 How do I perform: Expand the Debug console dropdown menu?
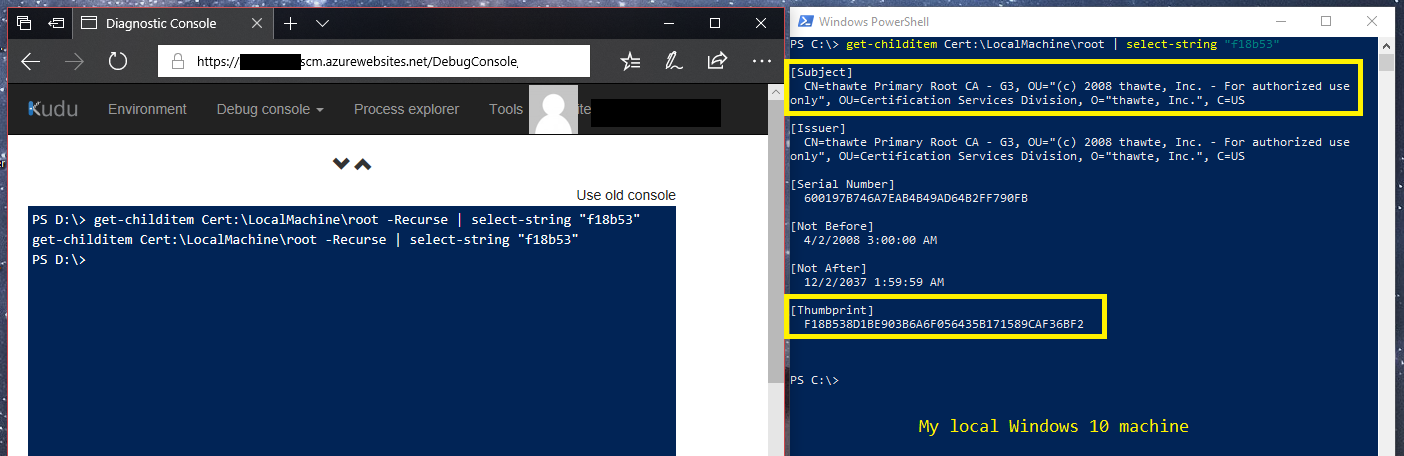tap(270, 109)
